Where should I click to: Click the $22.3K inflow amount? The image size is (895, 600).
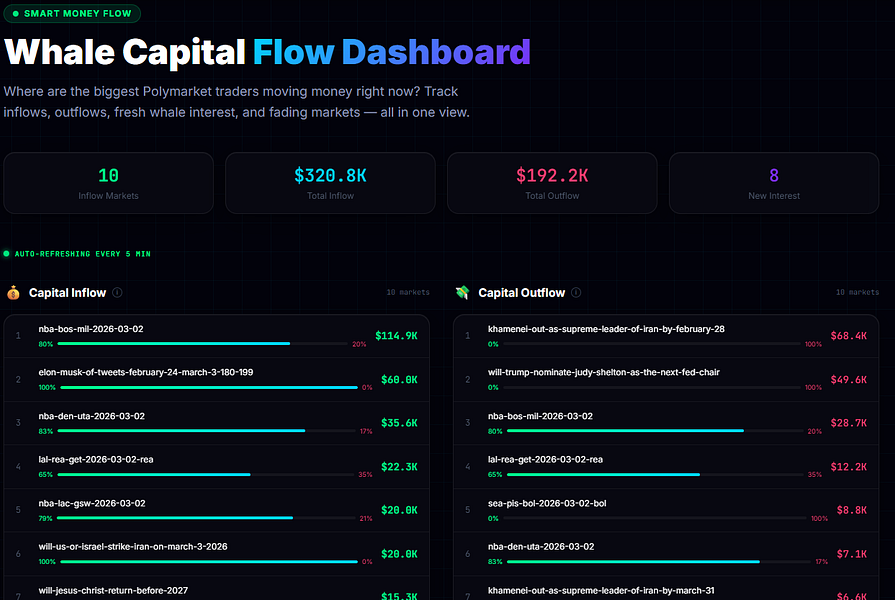pos(399,467)
